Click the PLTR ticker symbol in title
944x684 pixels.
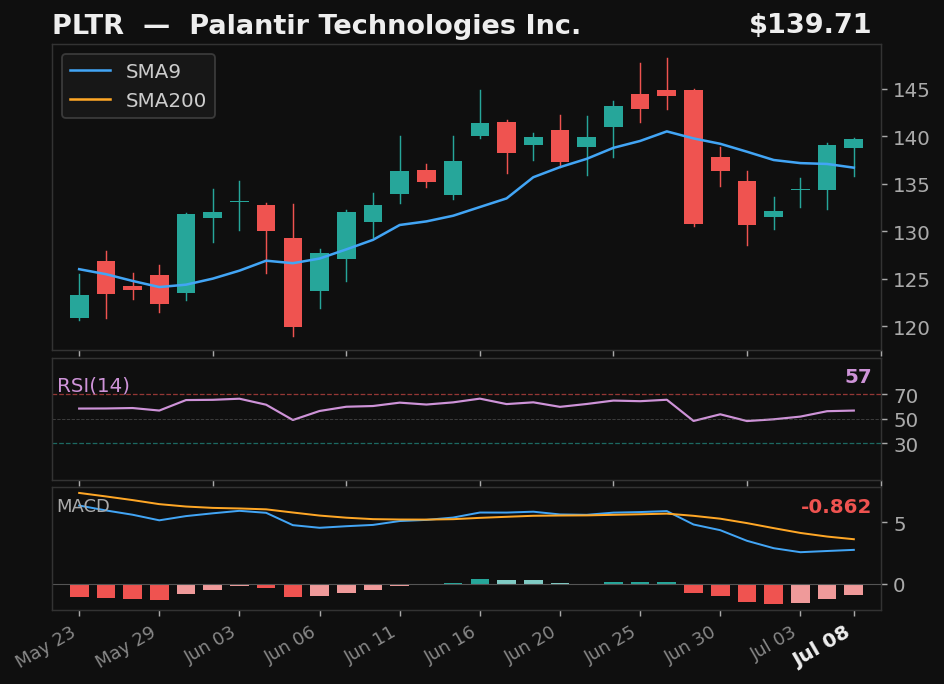(88, 25)
